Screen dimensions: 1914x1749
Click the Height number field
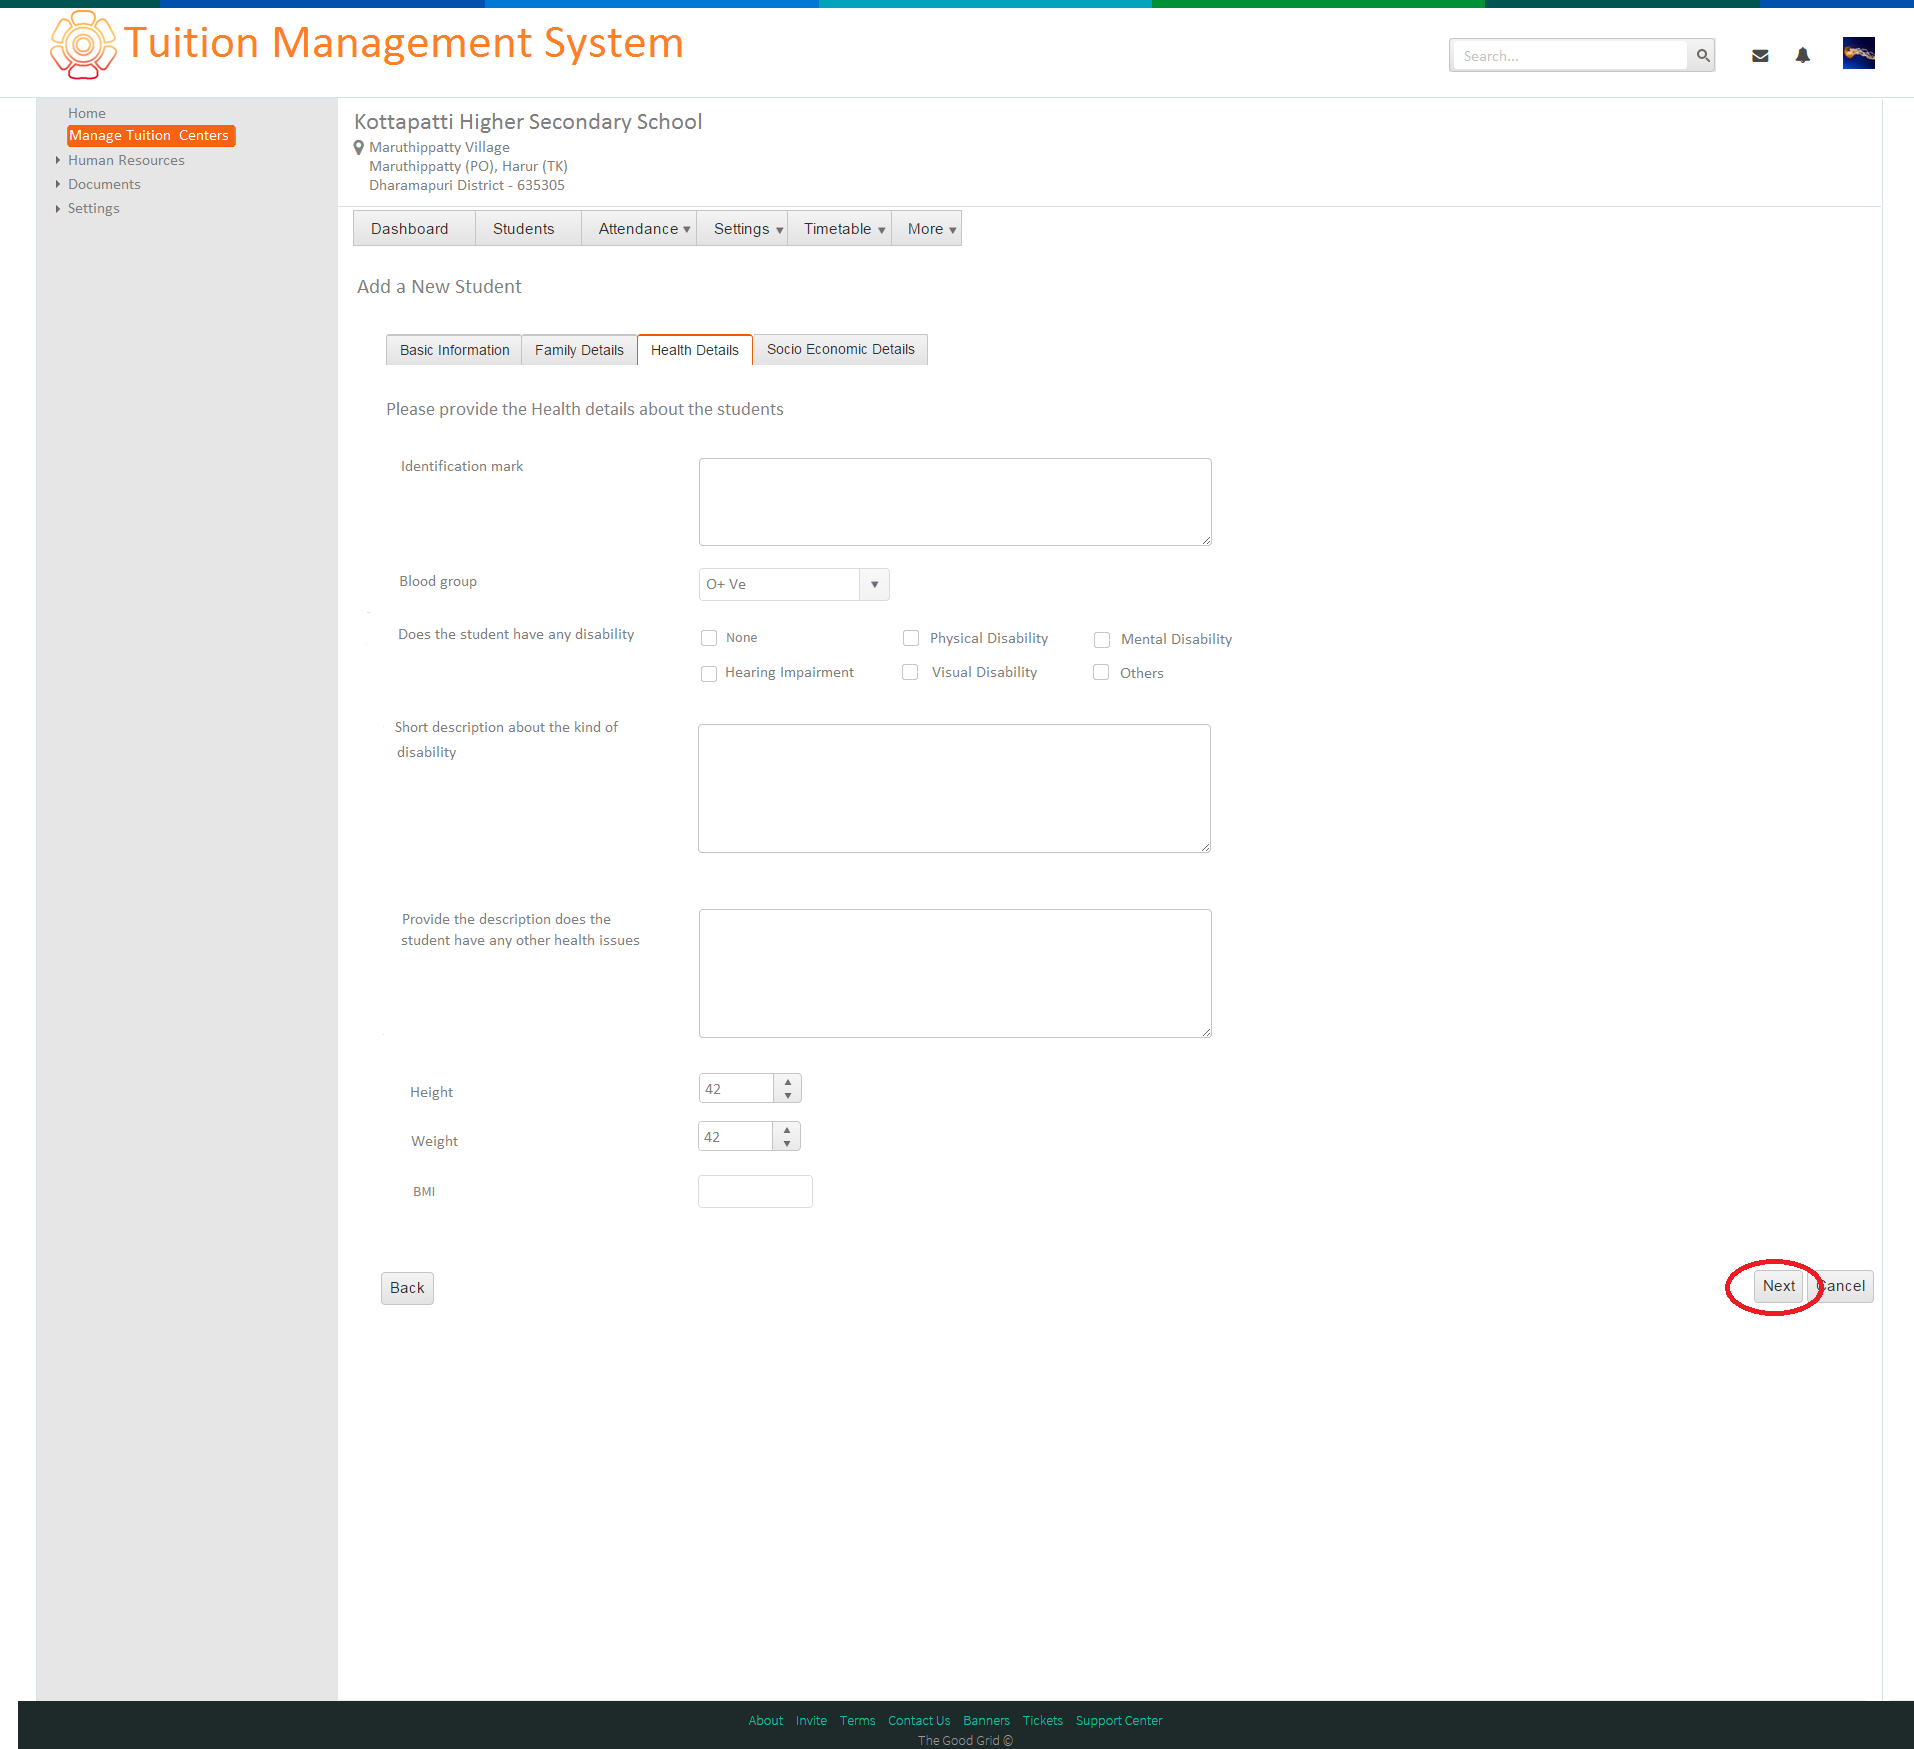pos(737,1088)
